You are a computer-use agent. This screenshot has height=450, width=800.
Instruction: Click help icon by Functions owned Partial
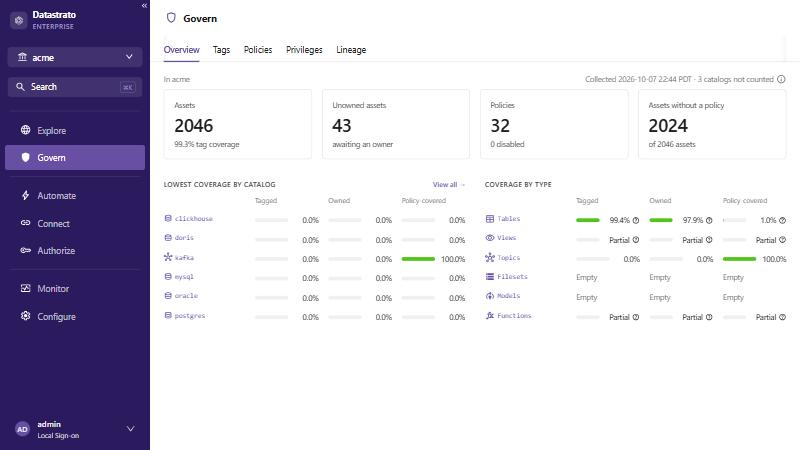pos(709,317)
